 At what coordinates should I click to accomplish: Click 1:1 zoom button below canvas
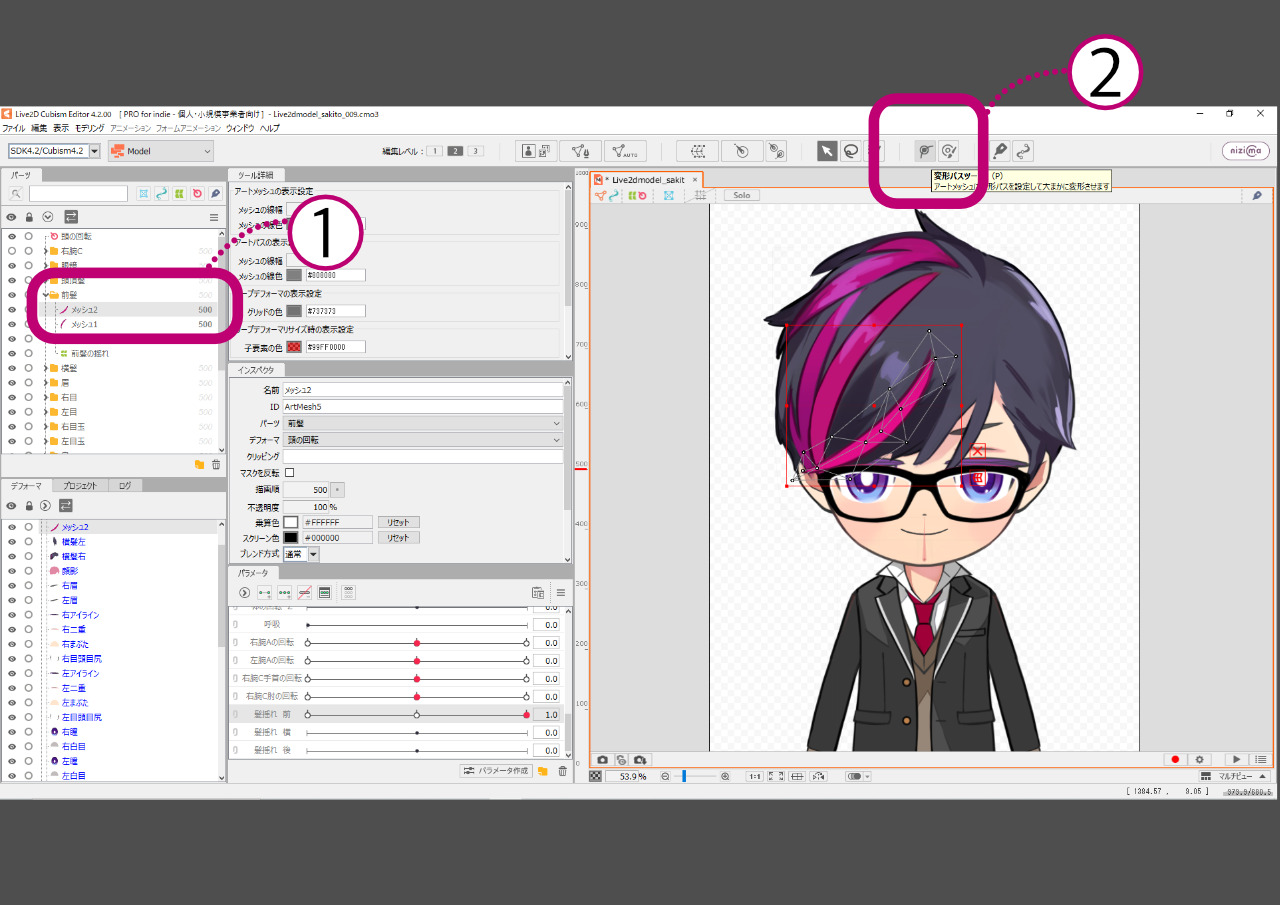754,776
